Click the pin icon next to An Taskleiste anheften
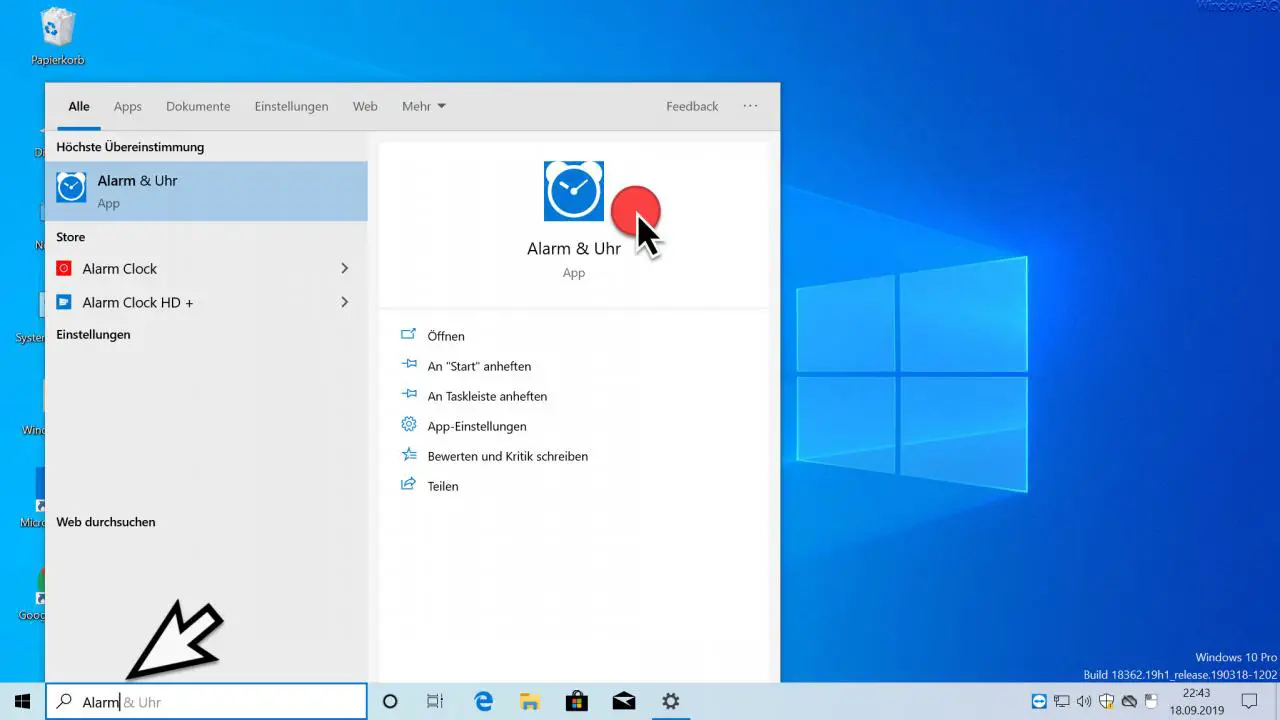Viewport: 1280px width, 720px height. 408,396
